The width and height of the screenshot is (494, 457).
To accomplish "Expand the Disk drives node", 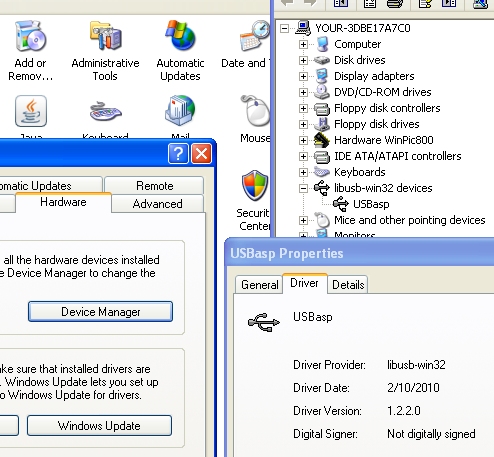I will (x=303, y=60).
